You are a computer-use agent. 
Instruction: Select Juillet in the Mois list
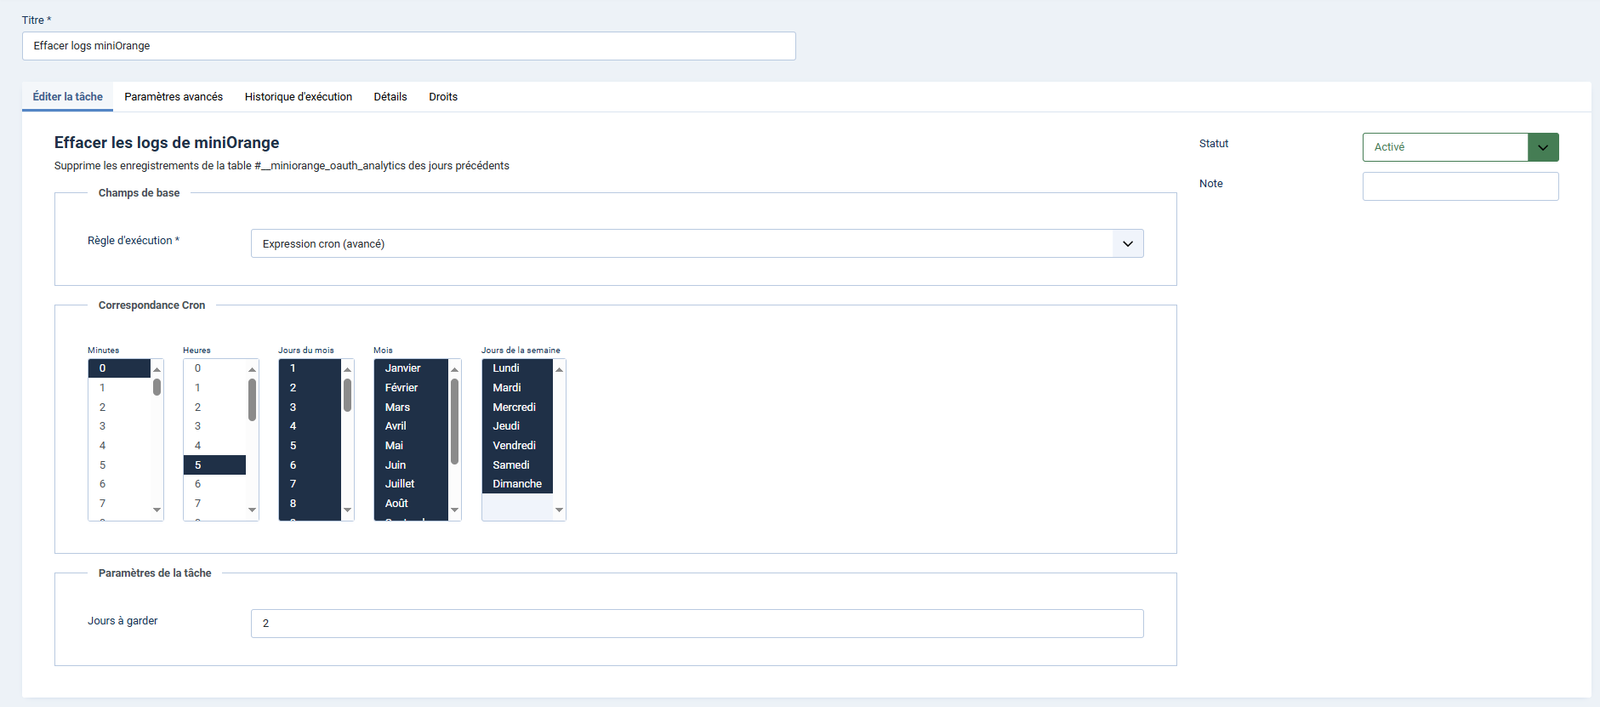pyautogui.click(x=410, y=484)
